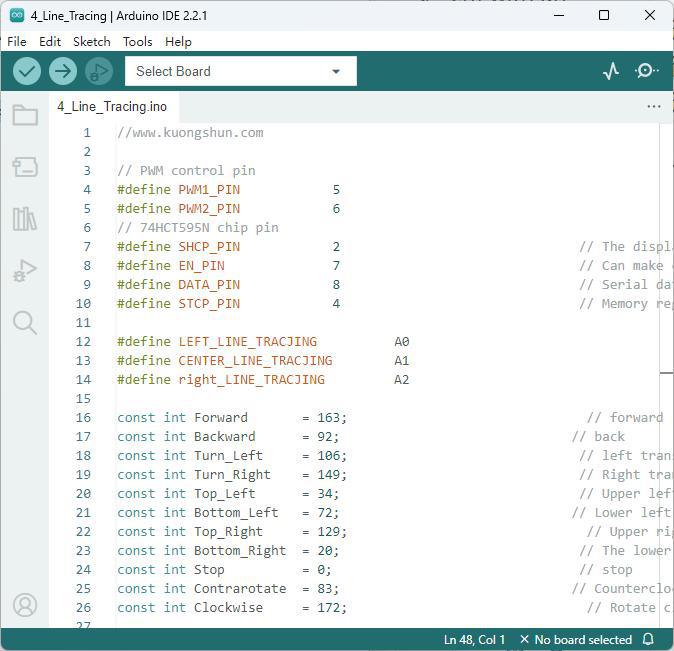Image resolution: width=674 pixels, height=651 pixels.
Task: Click the account profile icon
Action: click(x=25, y=605)
